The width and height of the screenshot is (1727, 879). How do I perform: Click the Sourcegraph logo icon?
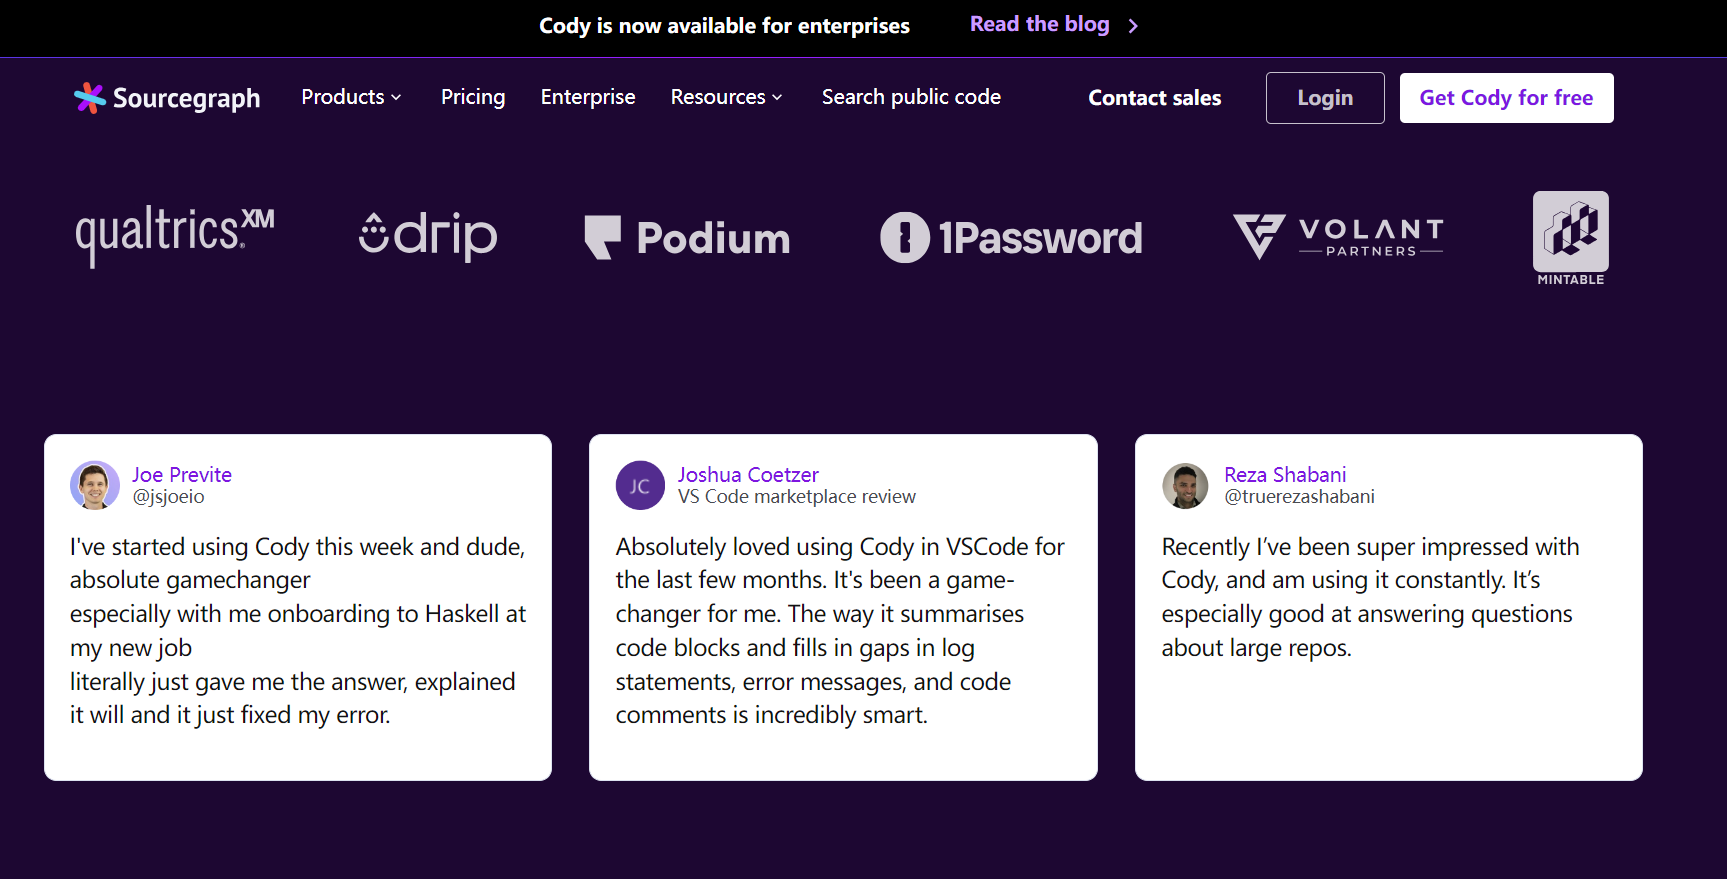[x=89, y=98]
